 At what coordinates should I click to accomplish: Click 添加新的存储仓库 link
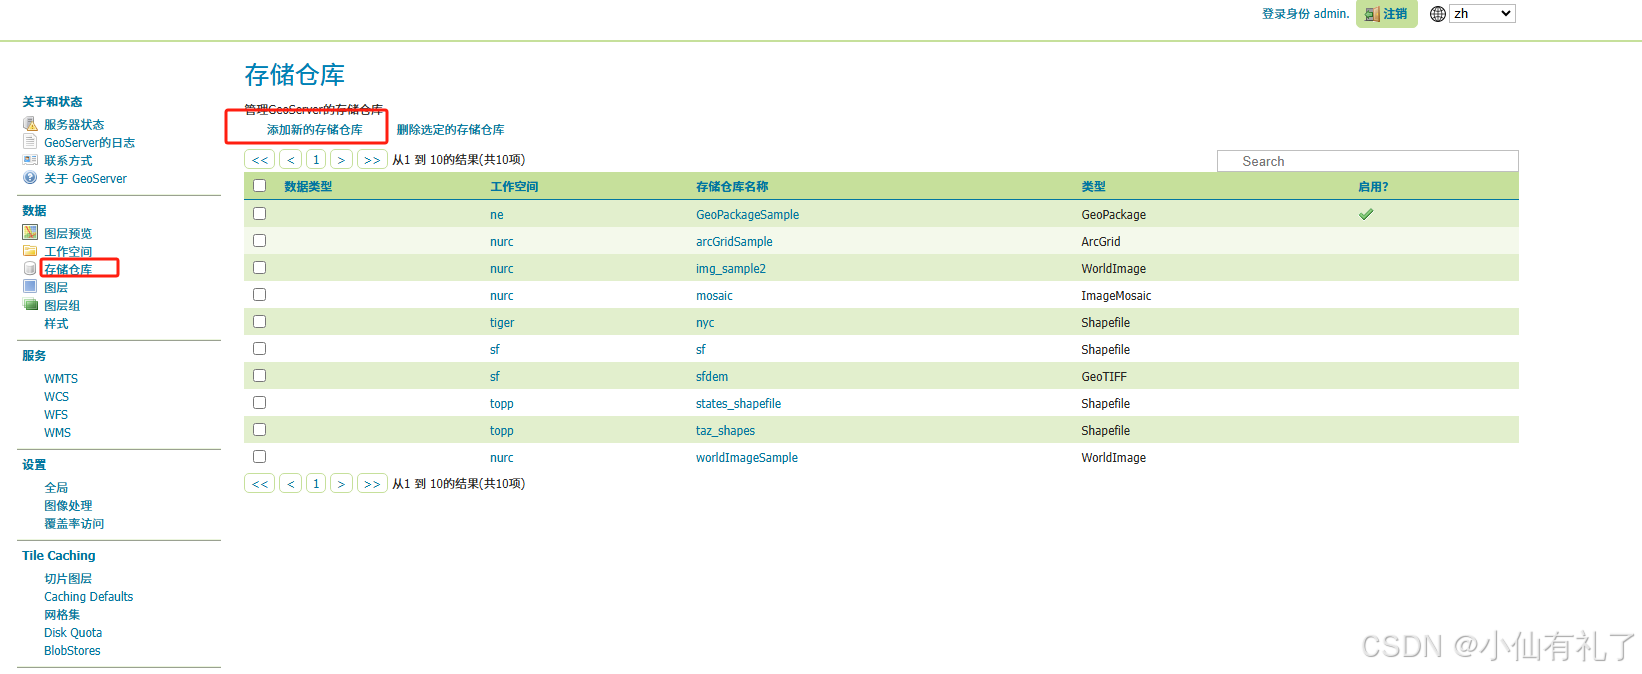point(314,130)
